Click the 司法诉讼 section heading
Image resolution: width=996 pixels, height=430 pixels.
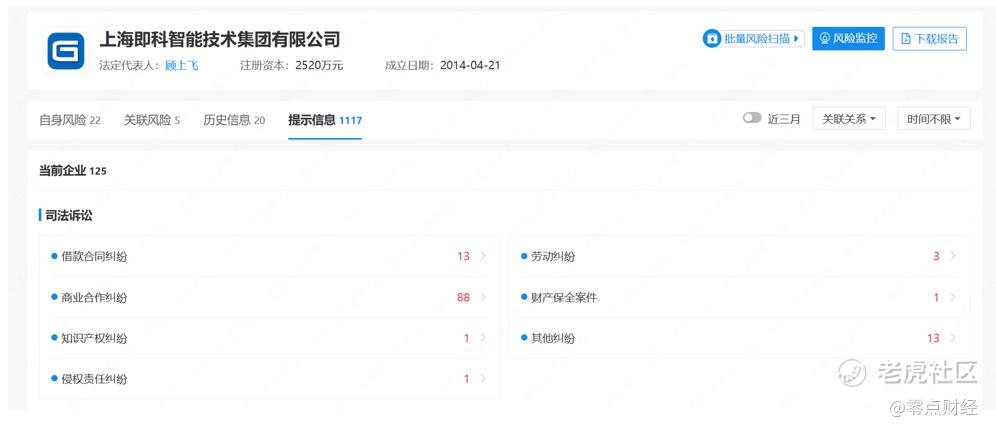[x=69, y=216]
